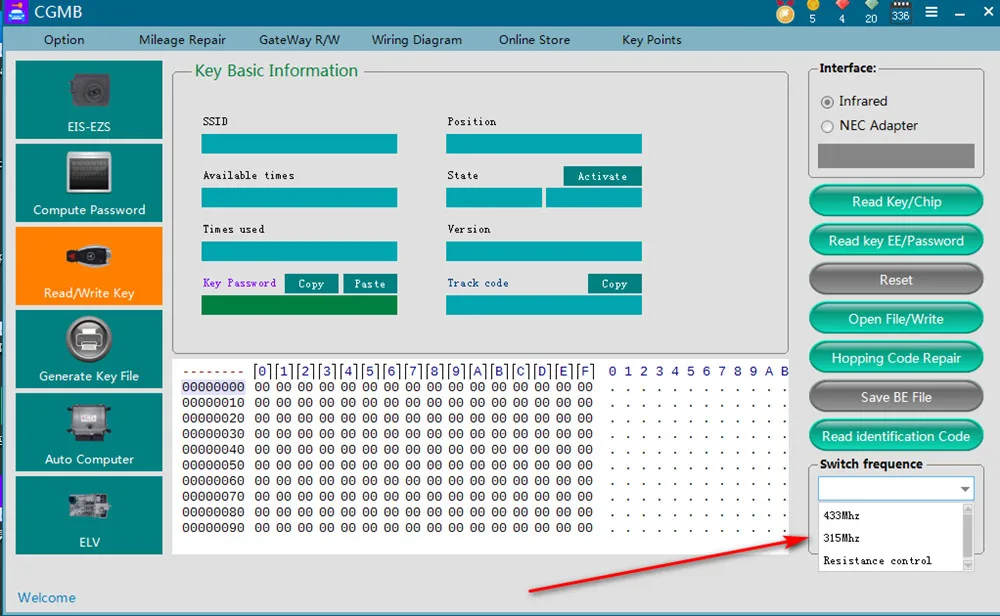Click the frequency list scrollbar down arrow
The height and width of the screenshot is (616, 1000).
click(x=967, y=565)
